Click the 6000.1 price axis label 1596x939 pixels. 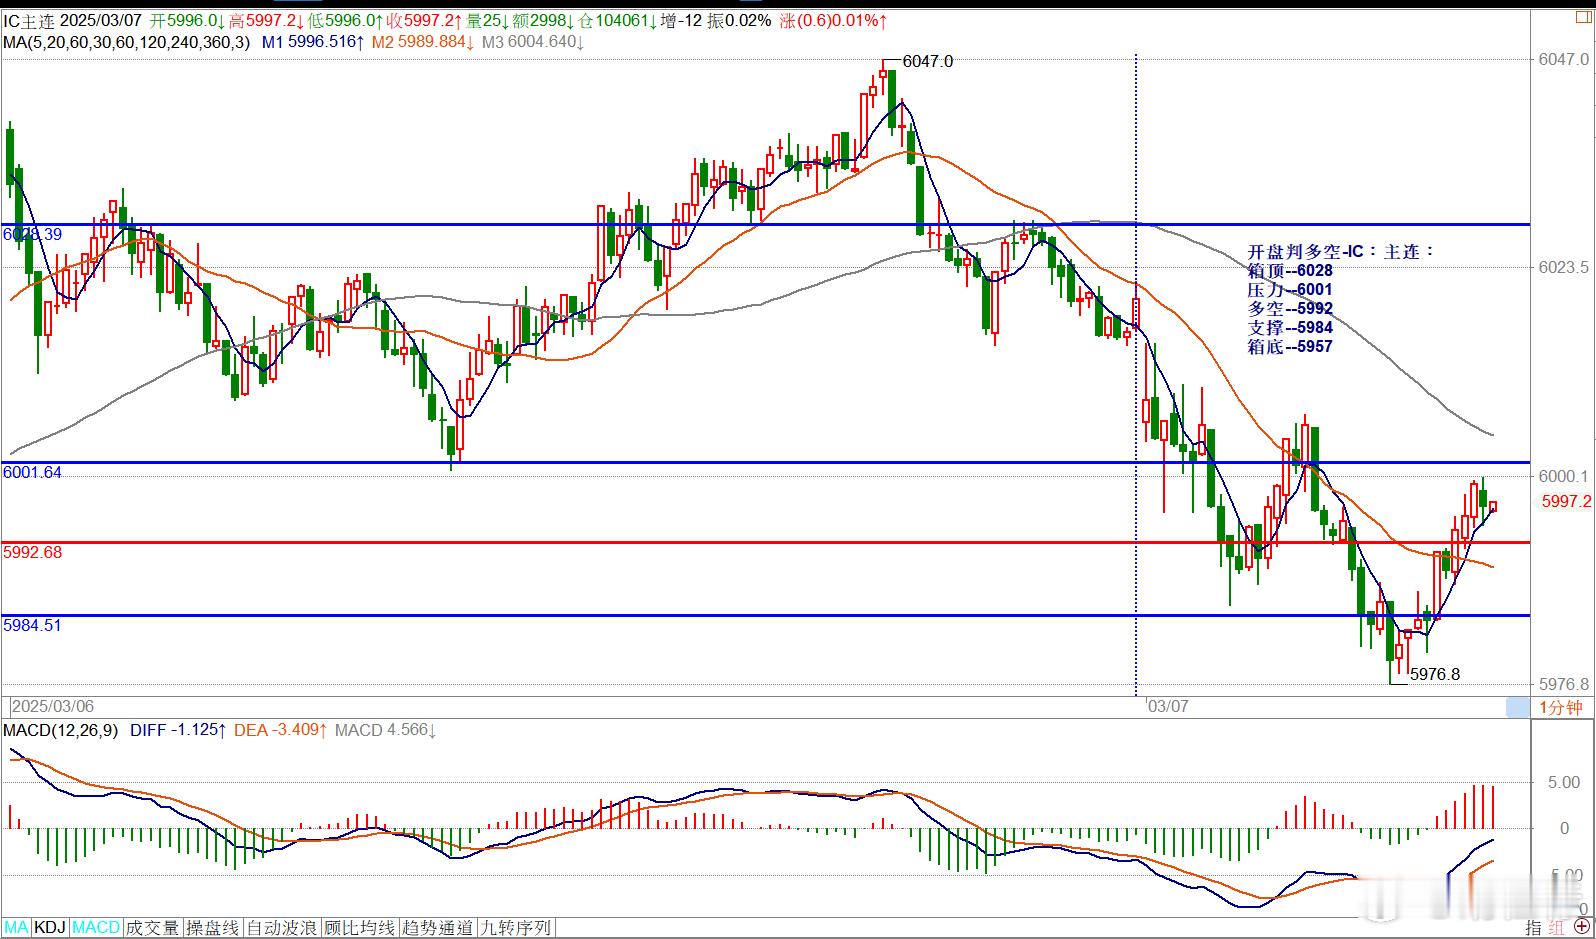point(1564,476)
